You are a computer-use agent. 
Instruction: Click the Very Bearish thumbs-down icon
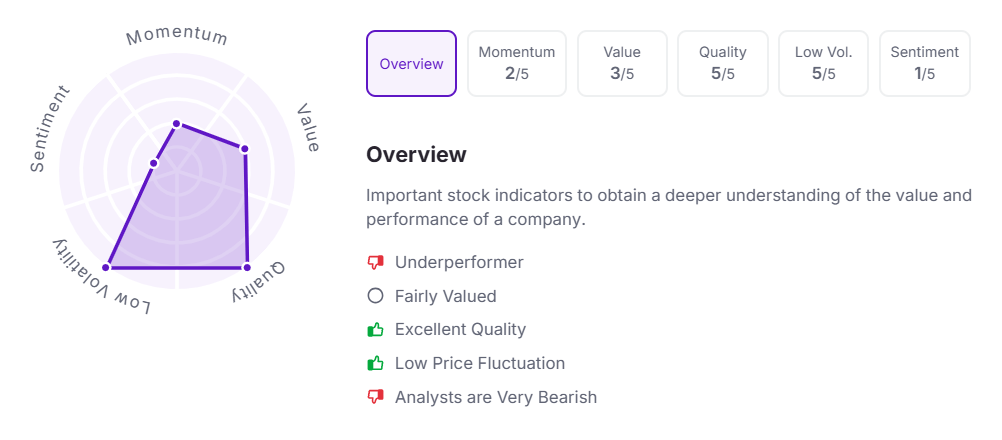[376, 397]
